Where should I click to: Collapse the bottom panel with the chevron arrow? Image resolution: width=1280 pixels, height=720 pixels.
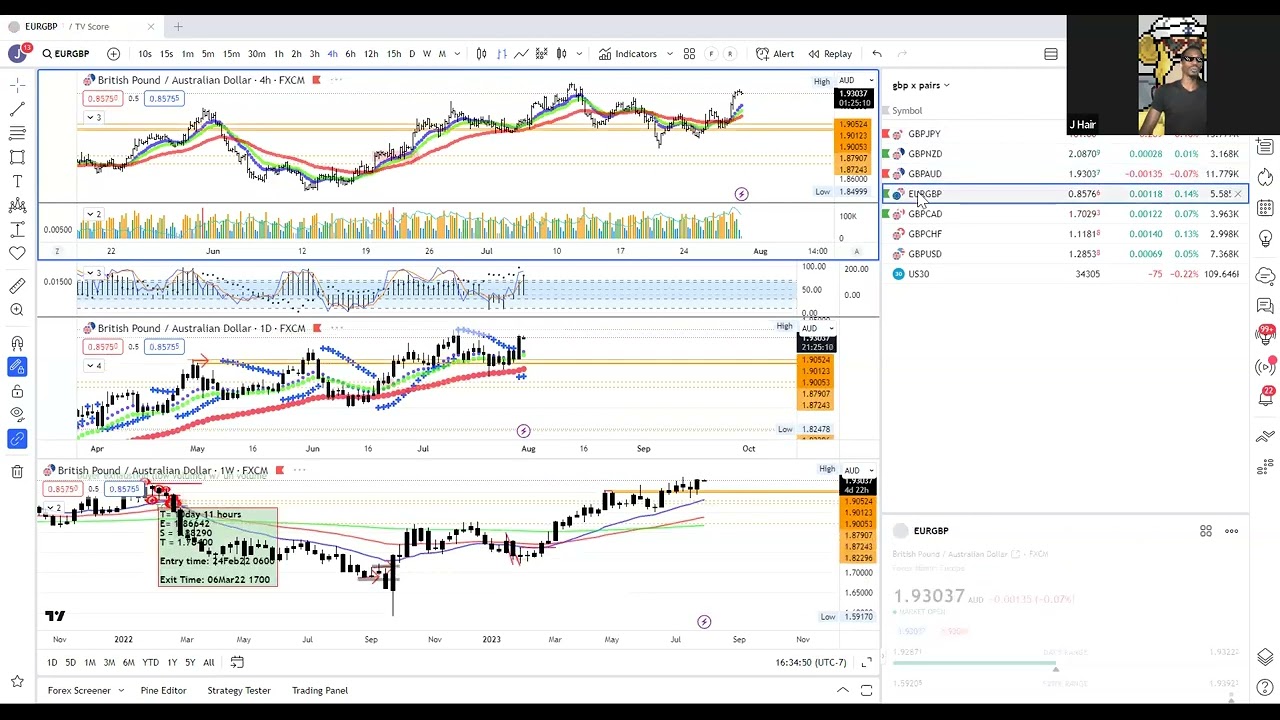click(843, 690)
